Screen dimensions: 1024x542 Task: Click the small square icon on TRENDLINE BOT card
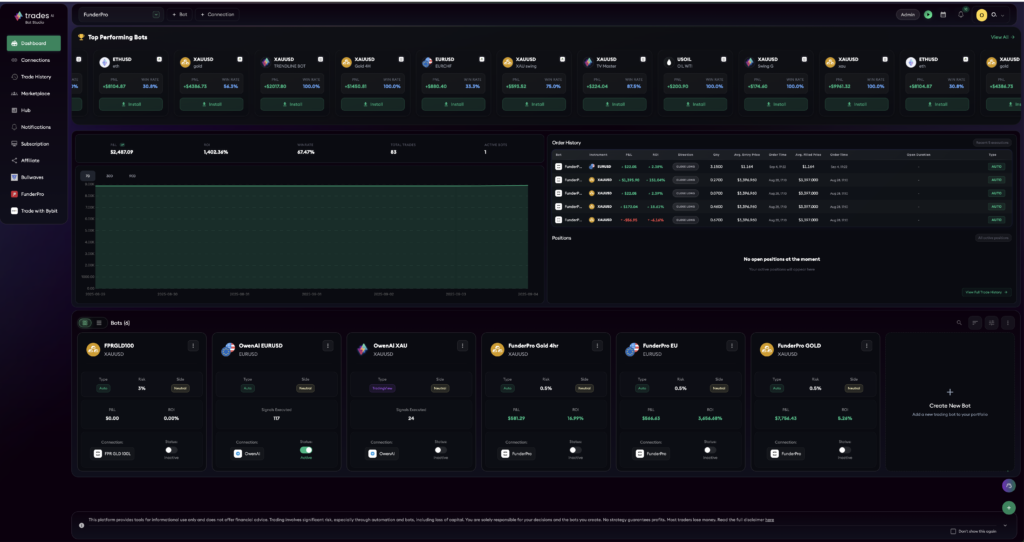(x=321, y=59)
